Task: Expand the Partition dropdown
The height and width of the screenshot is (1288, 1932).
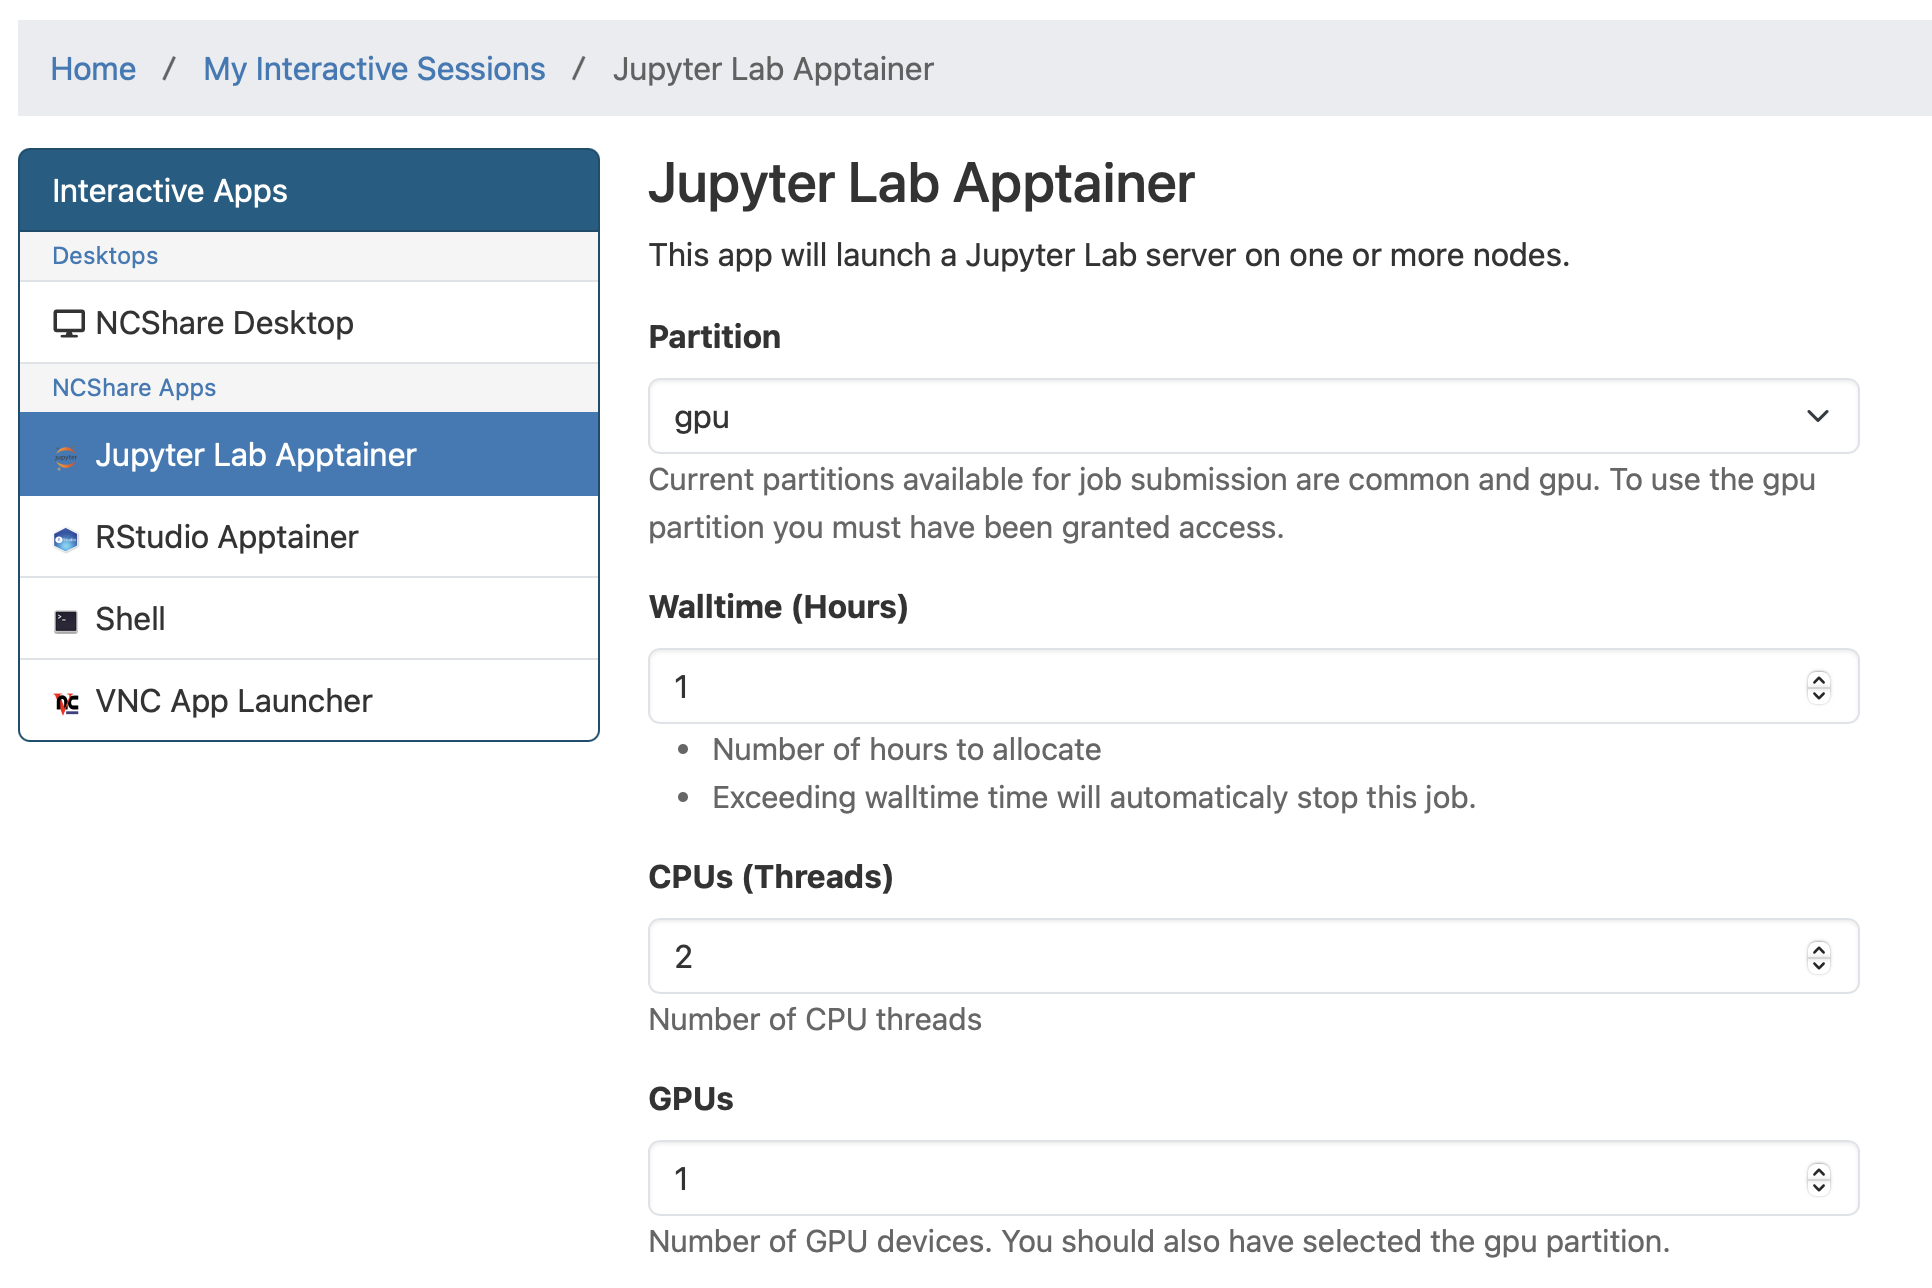Action: coord(1252,416)
